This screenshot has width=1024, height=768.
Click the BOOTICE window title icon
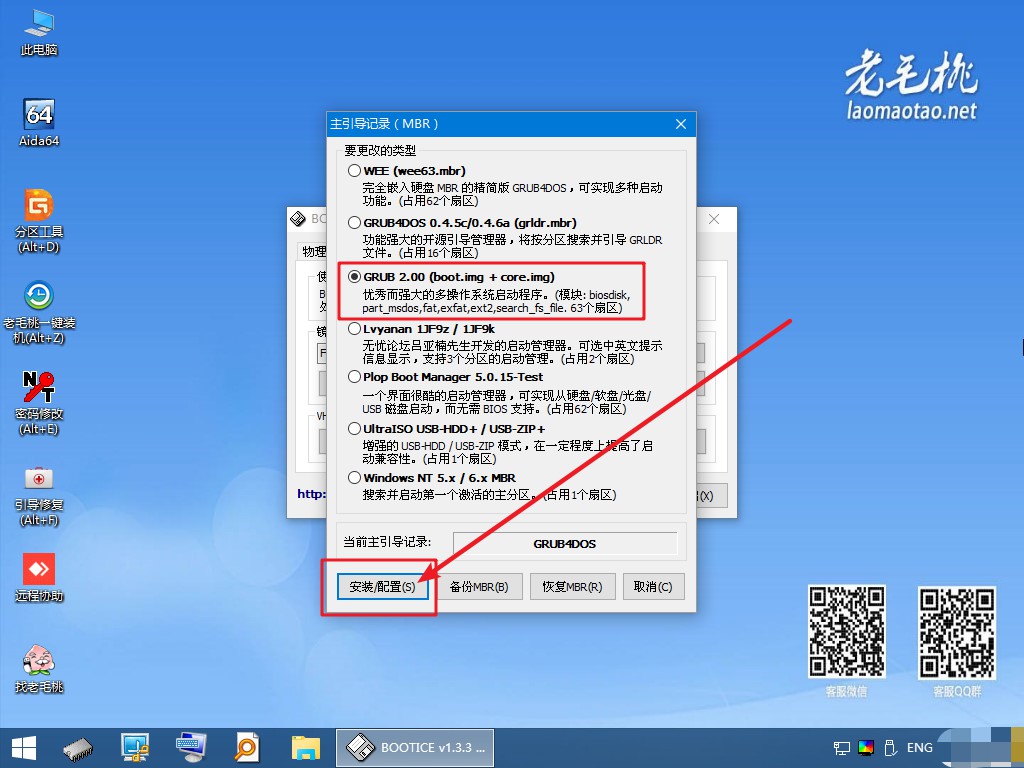298,219
